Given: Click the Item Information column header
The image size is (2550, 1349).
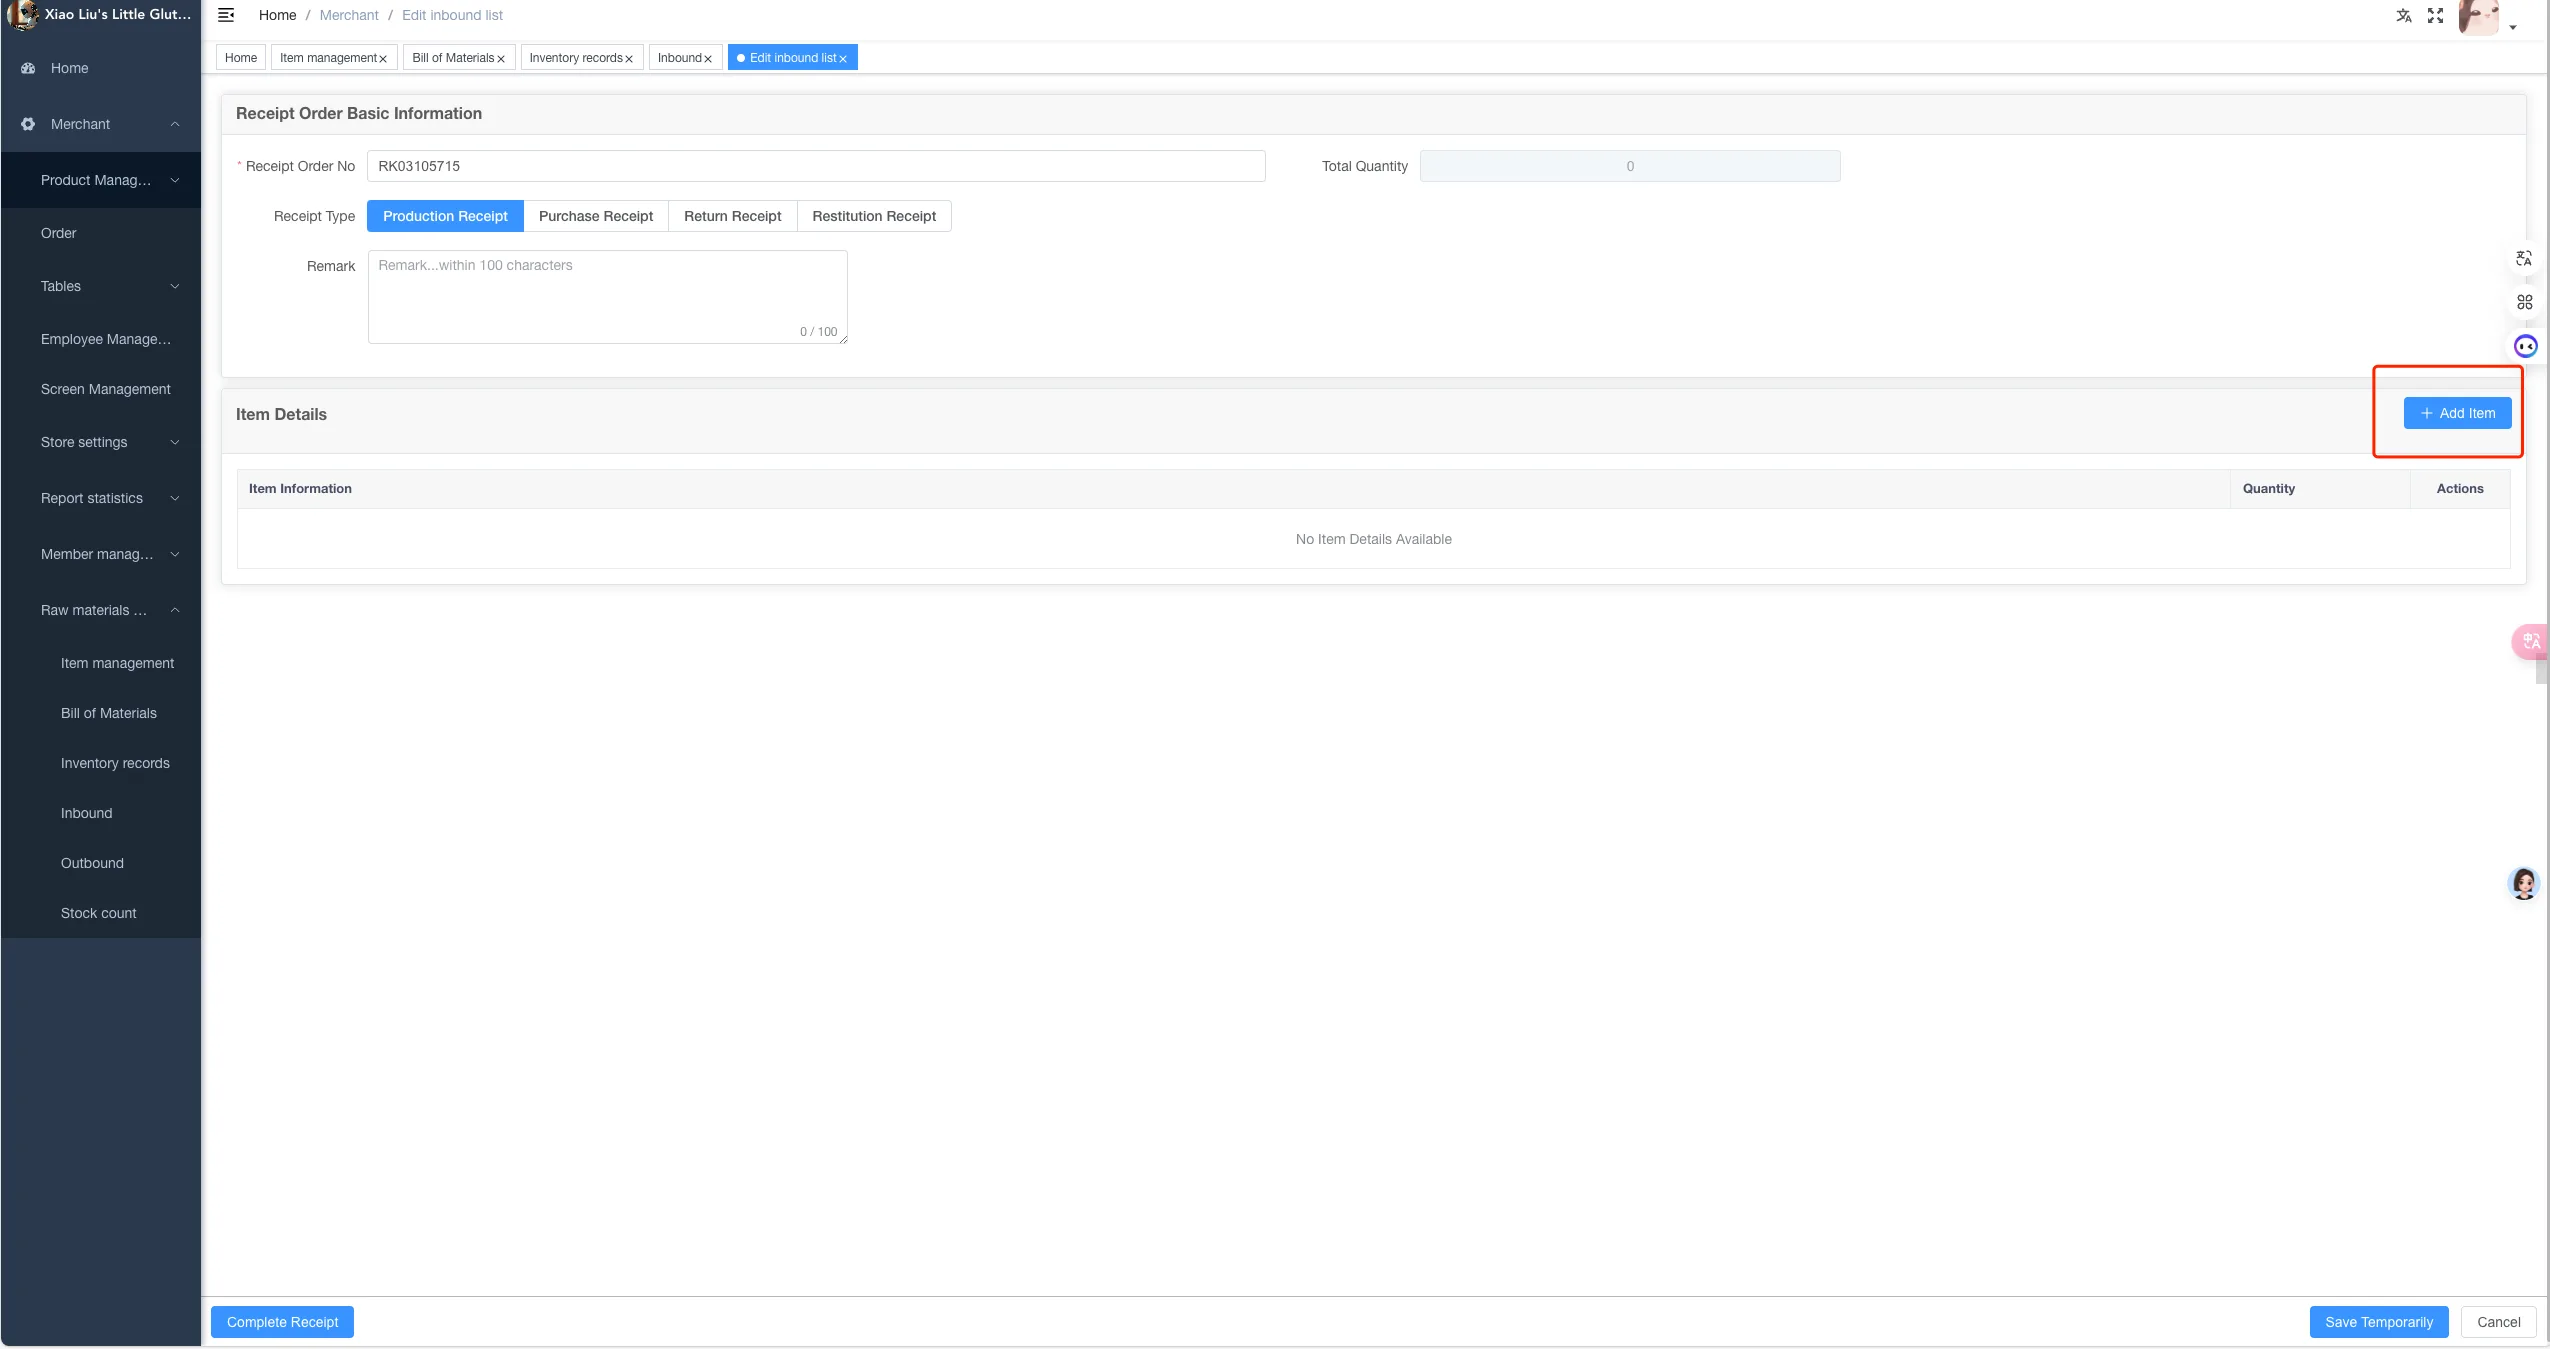Looking at the screenshot, I should [1234, 489].
